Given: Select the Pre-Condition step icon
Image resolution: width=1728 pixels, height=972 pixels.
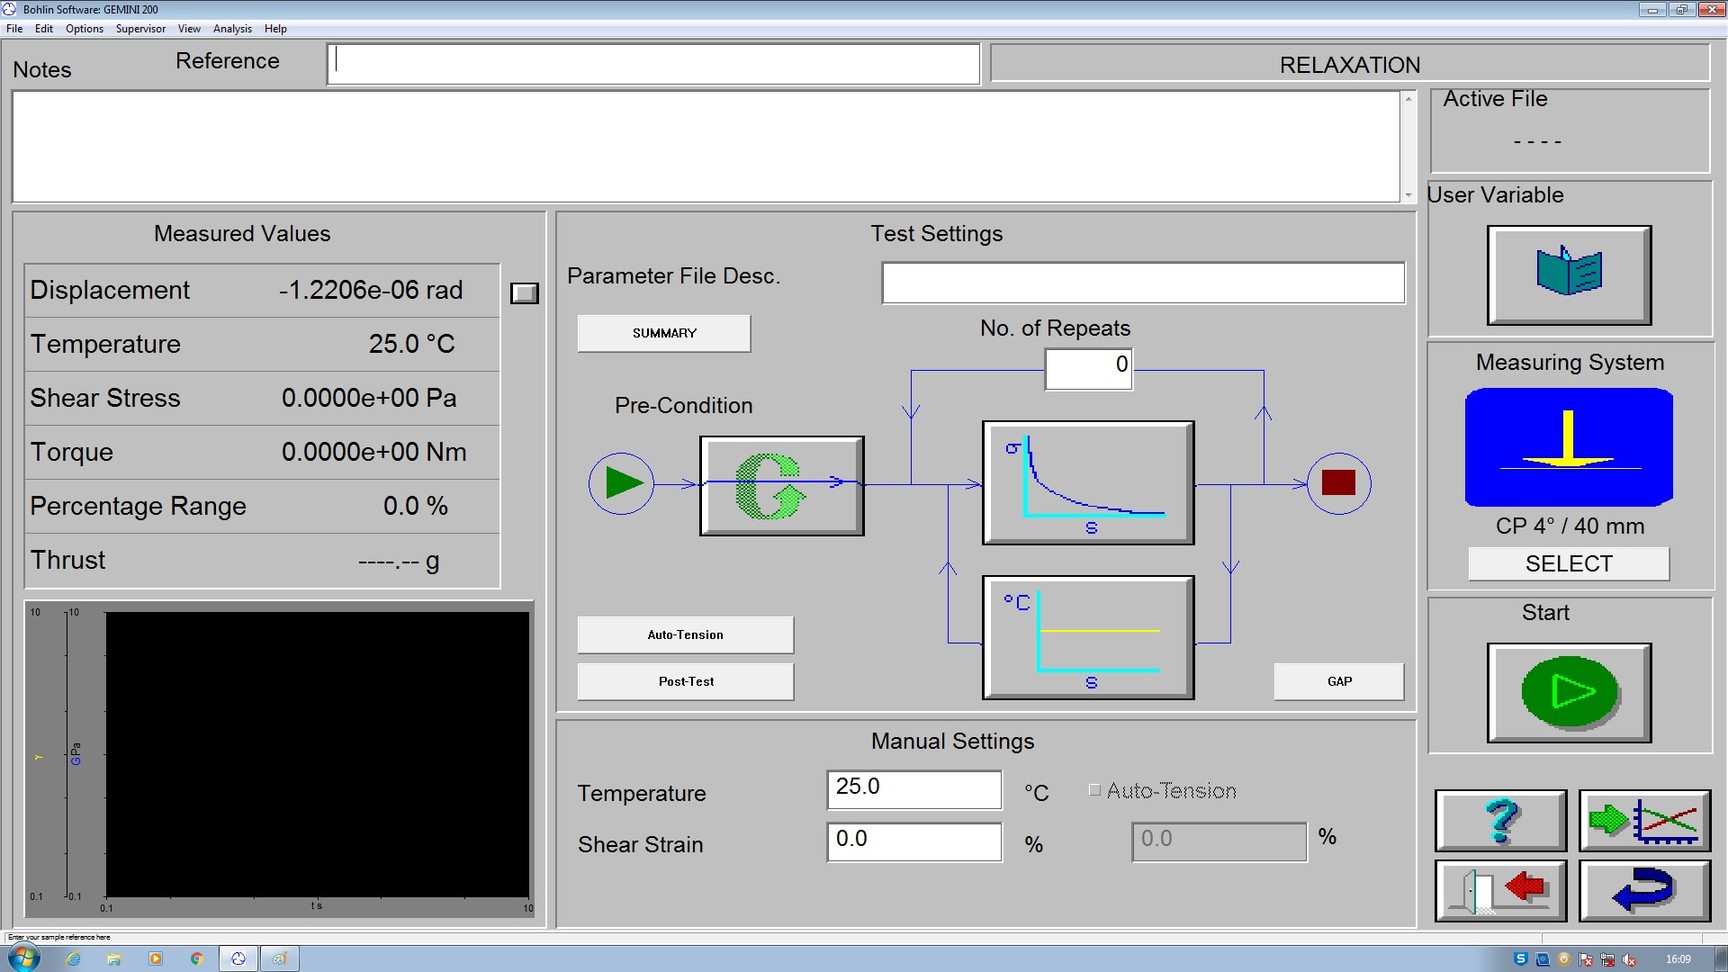Looking at the screenshot, I should pos(782,484).
